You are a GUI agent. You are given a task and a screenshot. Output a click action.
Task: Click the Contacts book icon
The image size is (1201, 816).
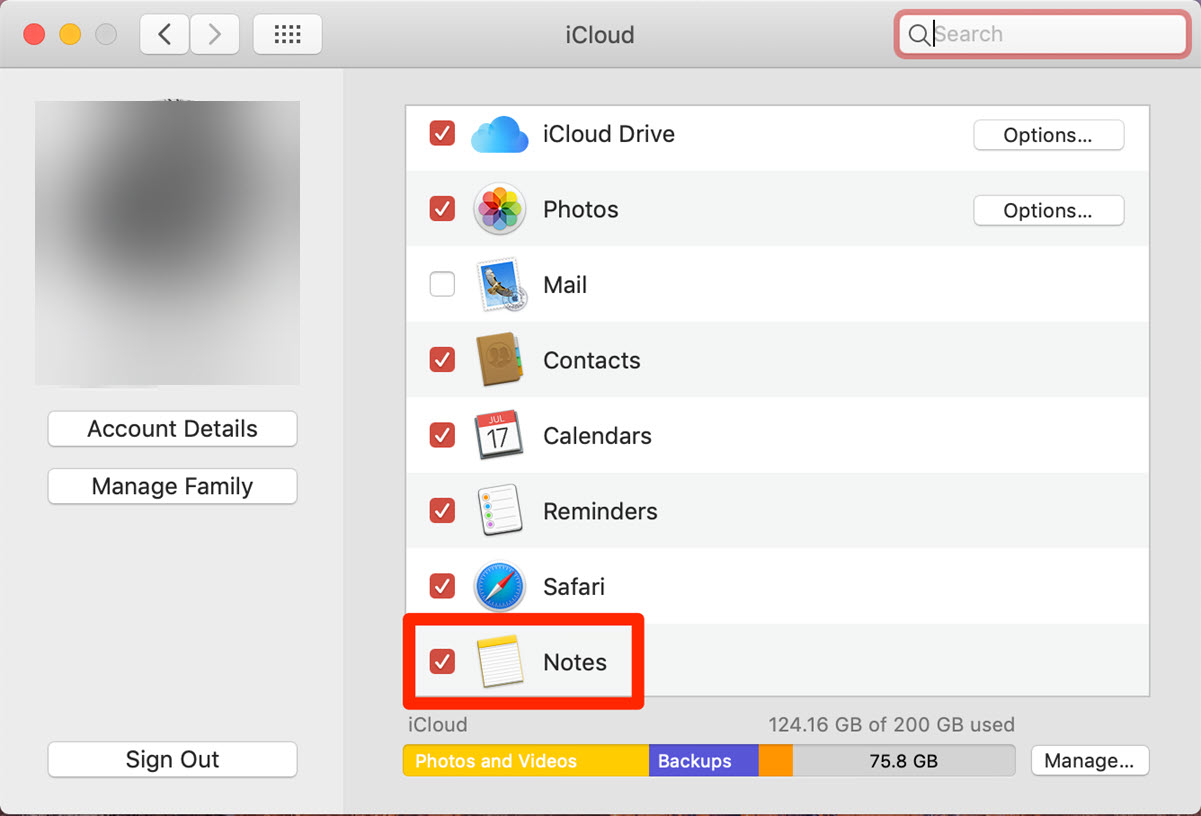click(x=500, y=360)
